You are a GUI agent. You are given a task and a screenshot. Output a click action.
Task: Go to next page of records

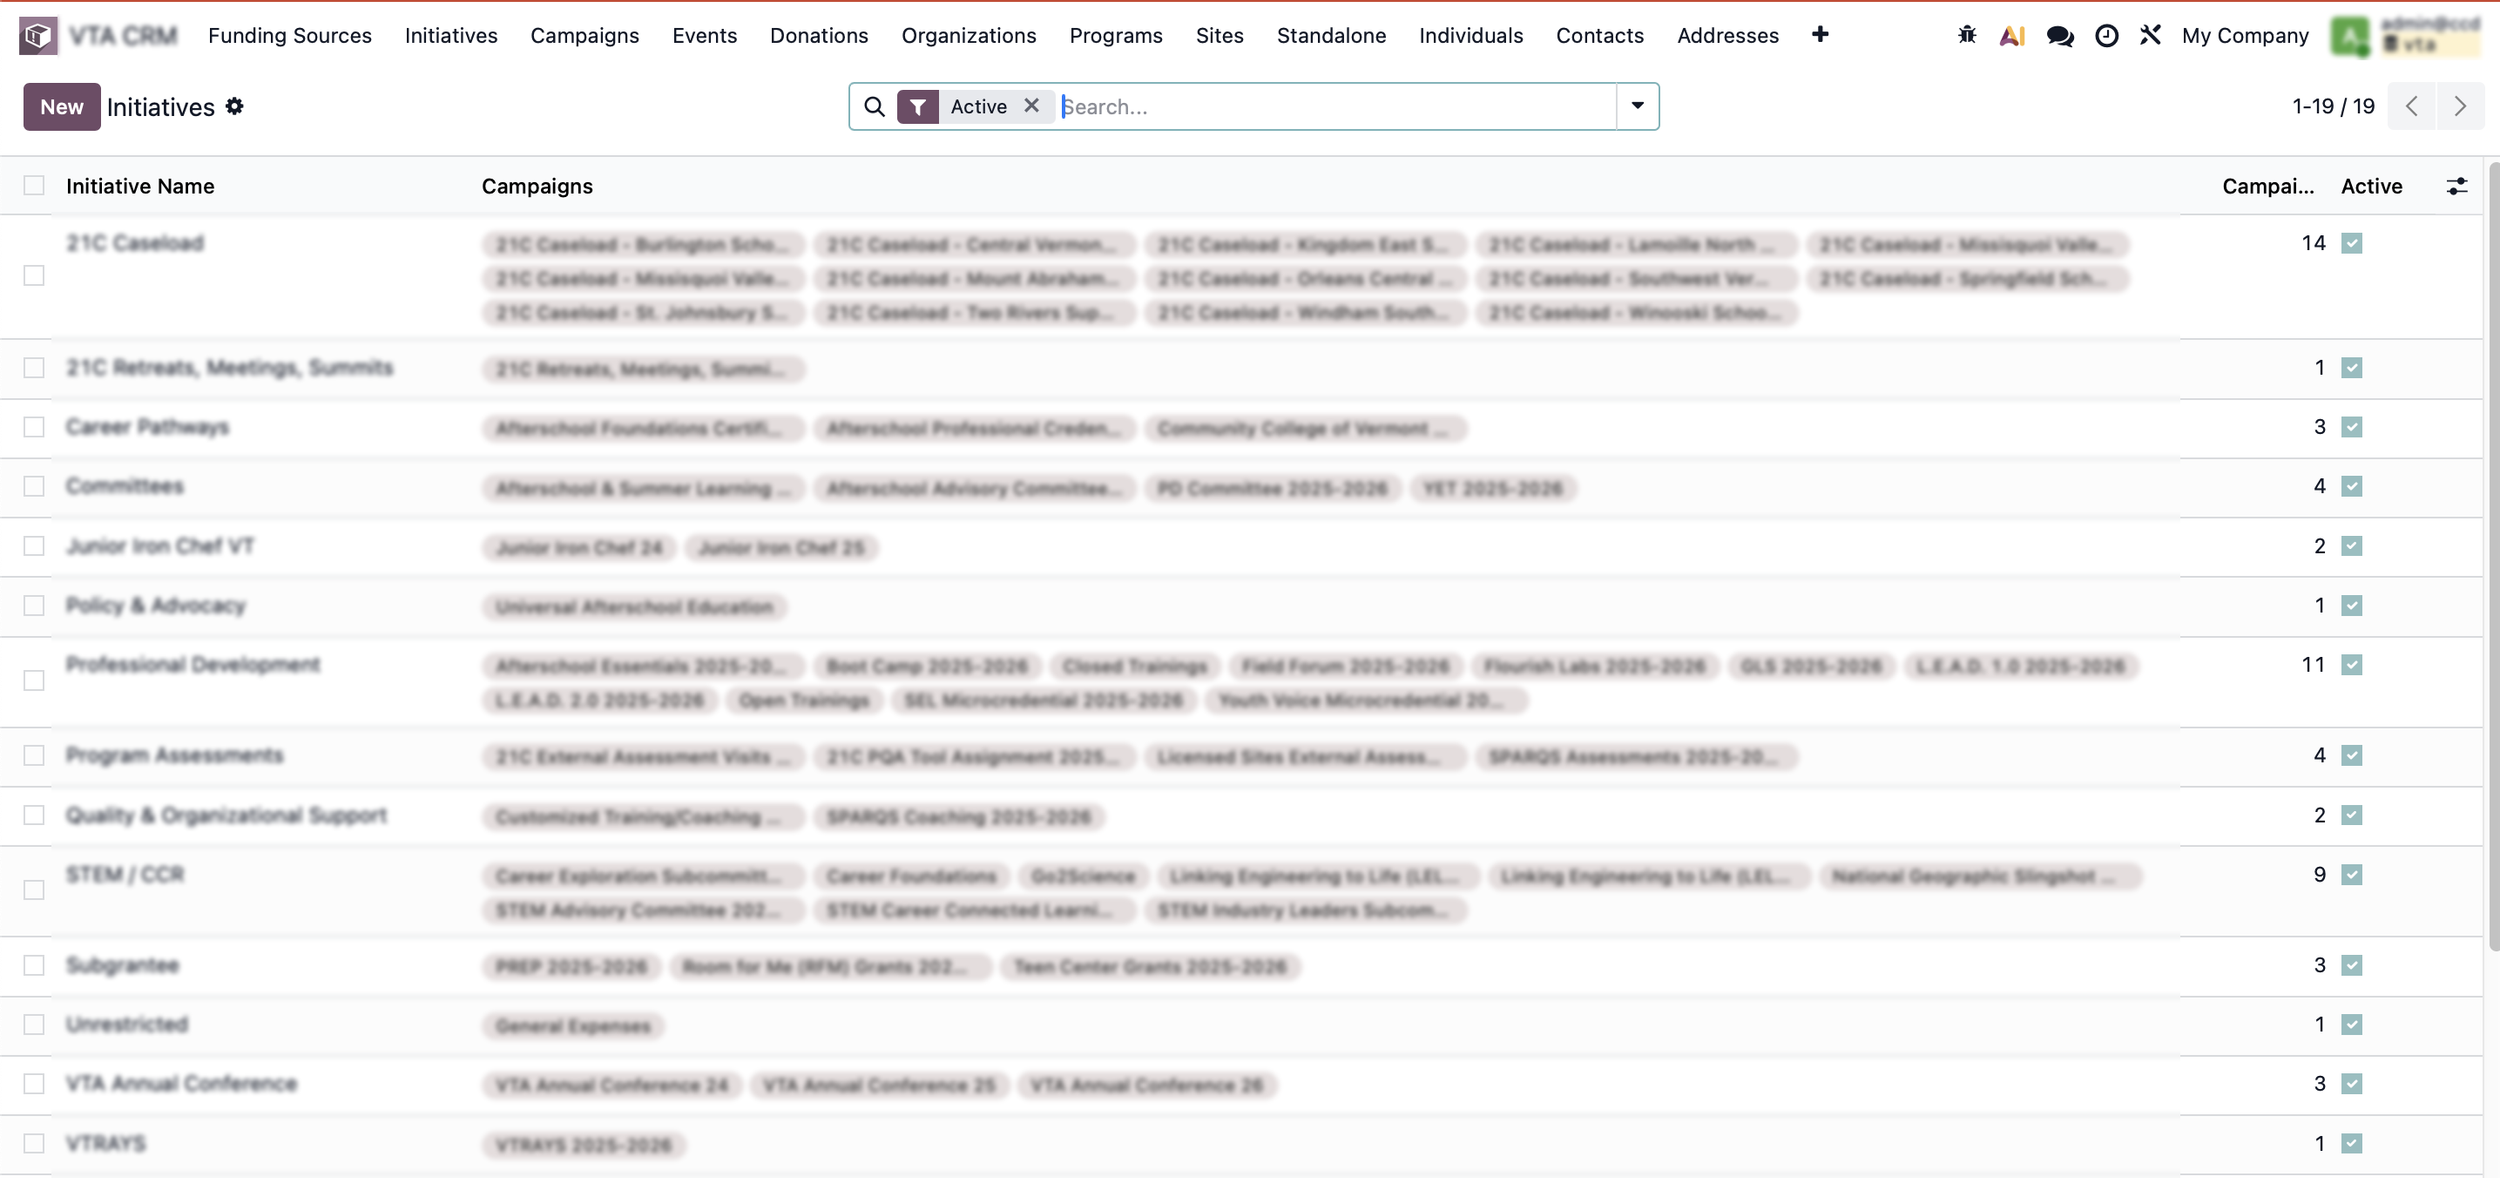2460,107
